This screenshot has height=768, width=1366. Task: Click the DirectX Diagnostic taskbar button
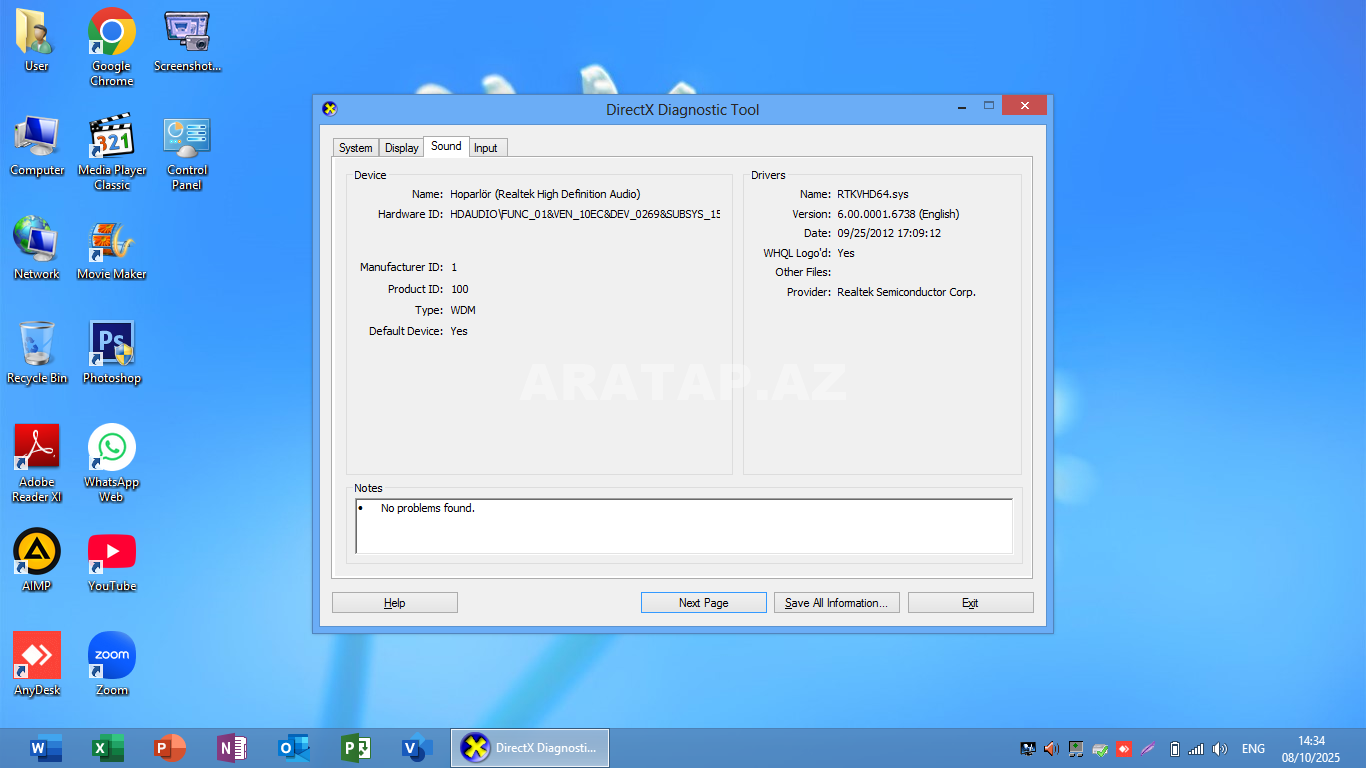click(x=530, y=748)
